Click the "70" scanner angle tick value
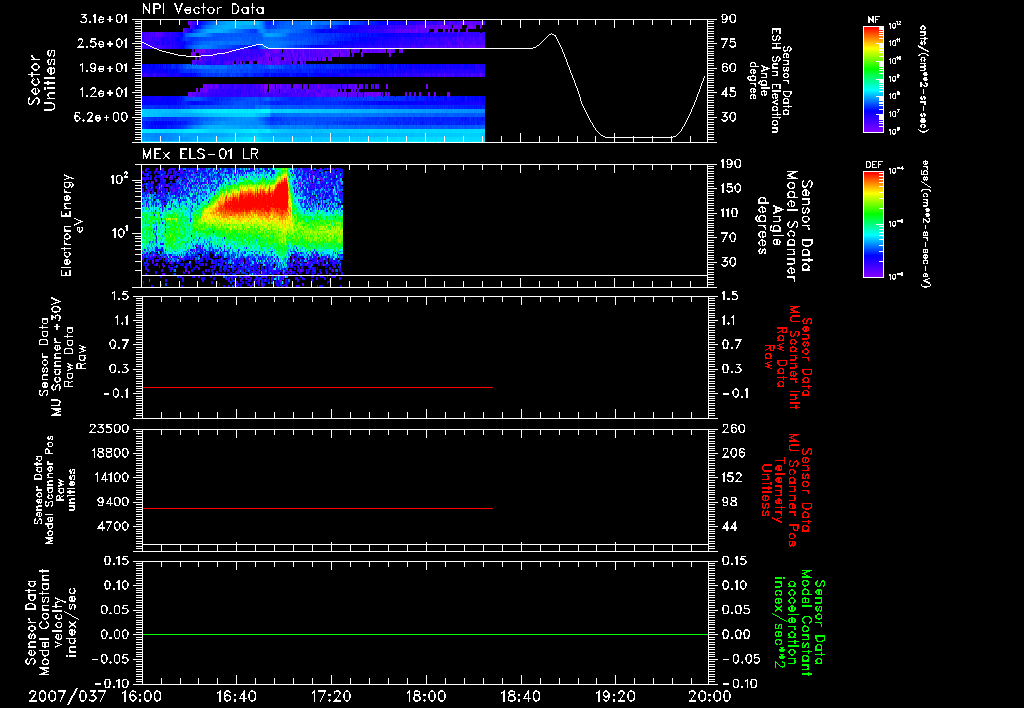This screenshot has width=1024, height=708. [729, 238]
